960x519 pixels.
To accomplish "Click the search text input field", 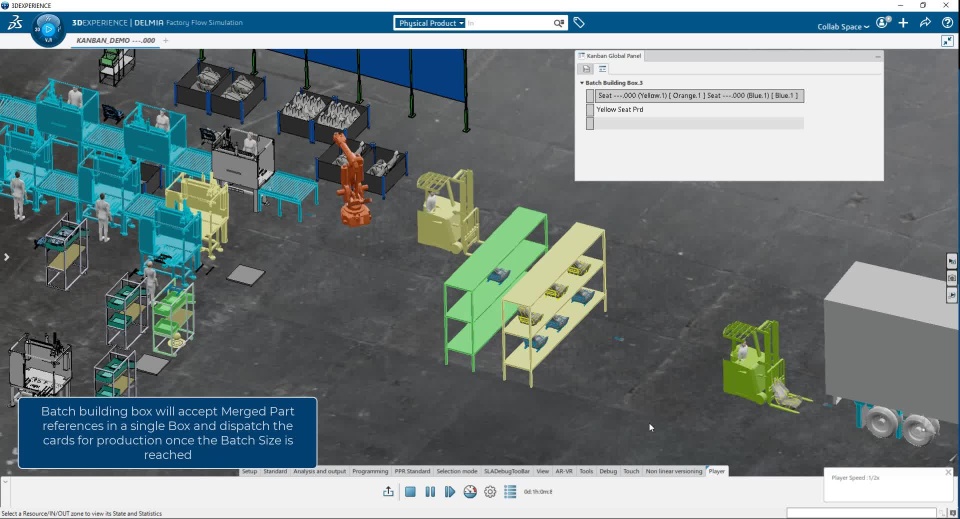I will tap(509, 23).
